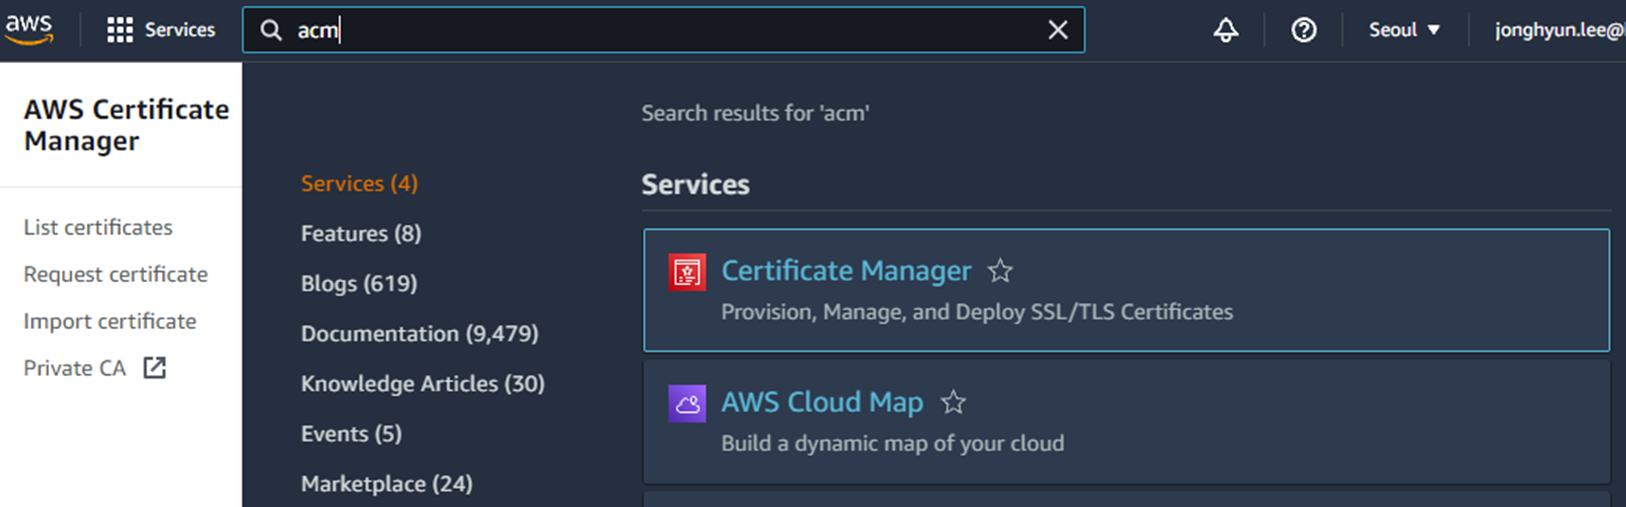Click the Provision, Manage, and Deploy SSL/TLS description
This screenshot has width=1626, height=507.
977,312
